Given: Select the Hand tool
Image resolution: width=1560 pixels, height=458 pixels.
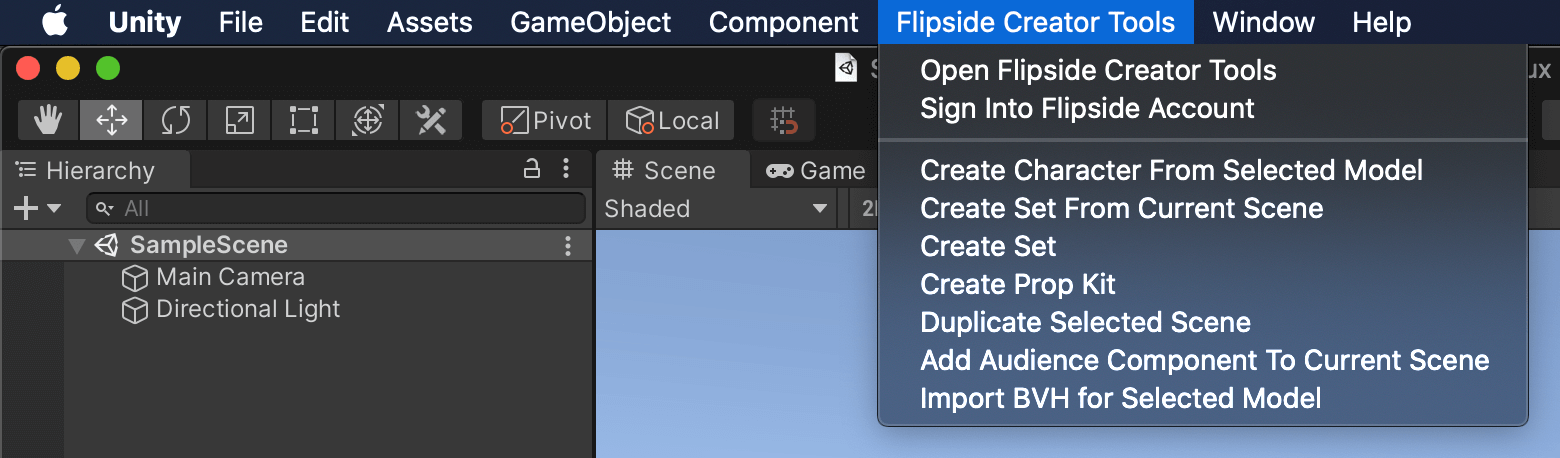Looking at the screenshot, I should coord(48,121).
